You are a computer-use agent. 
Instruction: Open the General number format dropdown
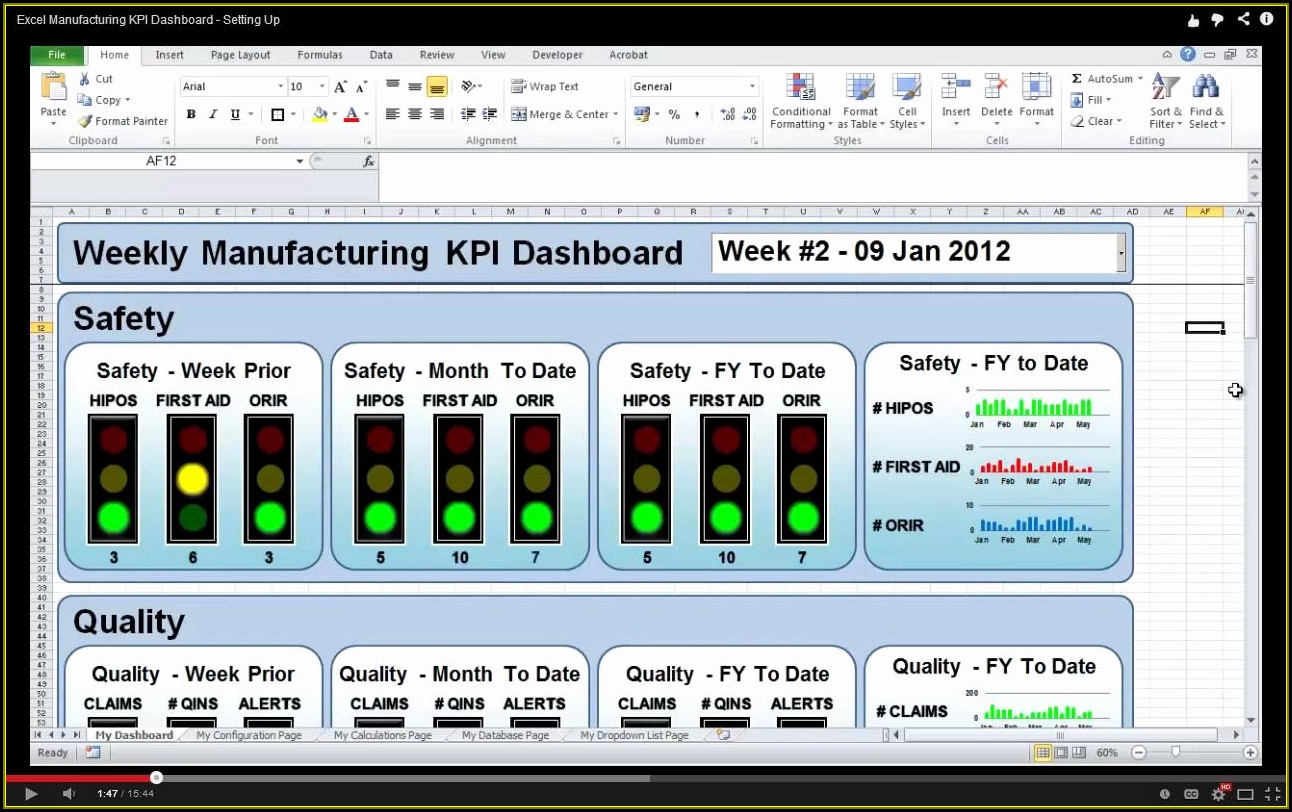tap(752, 87)
